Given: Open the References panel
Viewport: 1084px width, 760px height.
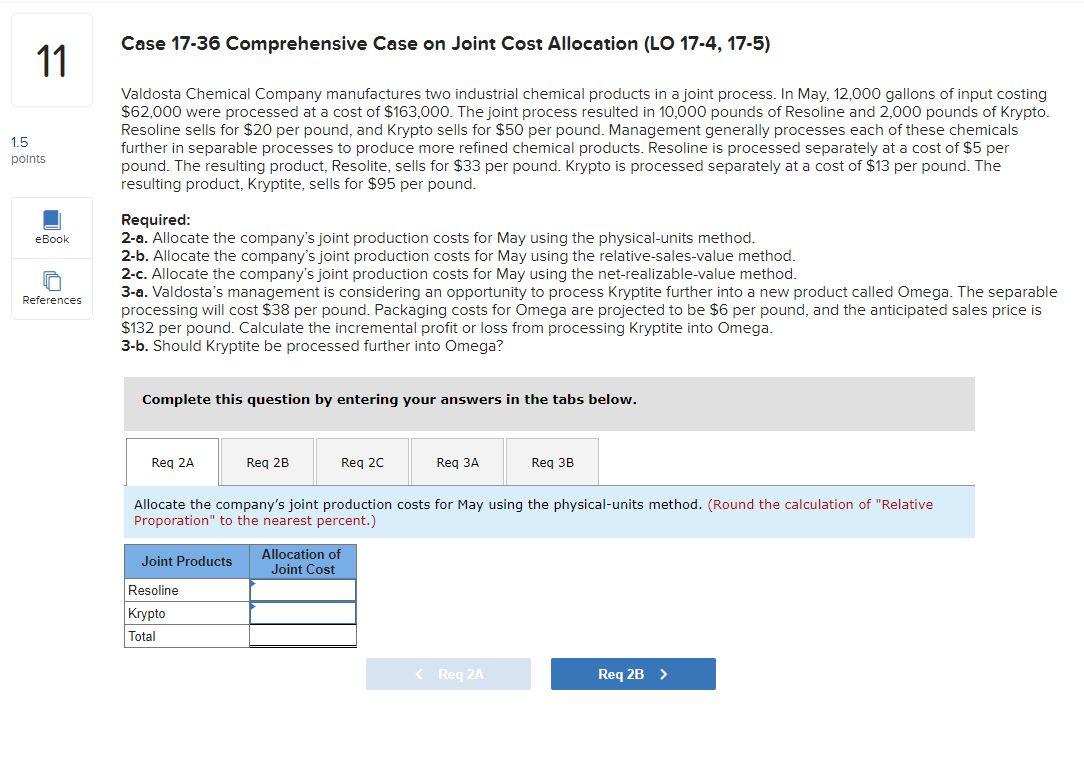Looking at the screenshot, I should tap(51, 287).
